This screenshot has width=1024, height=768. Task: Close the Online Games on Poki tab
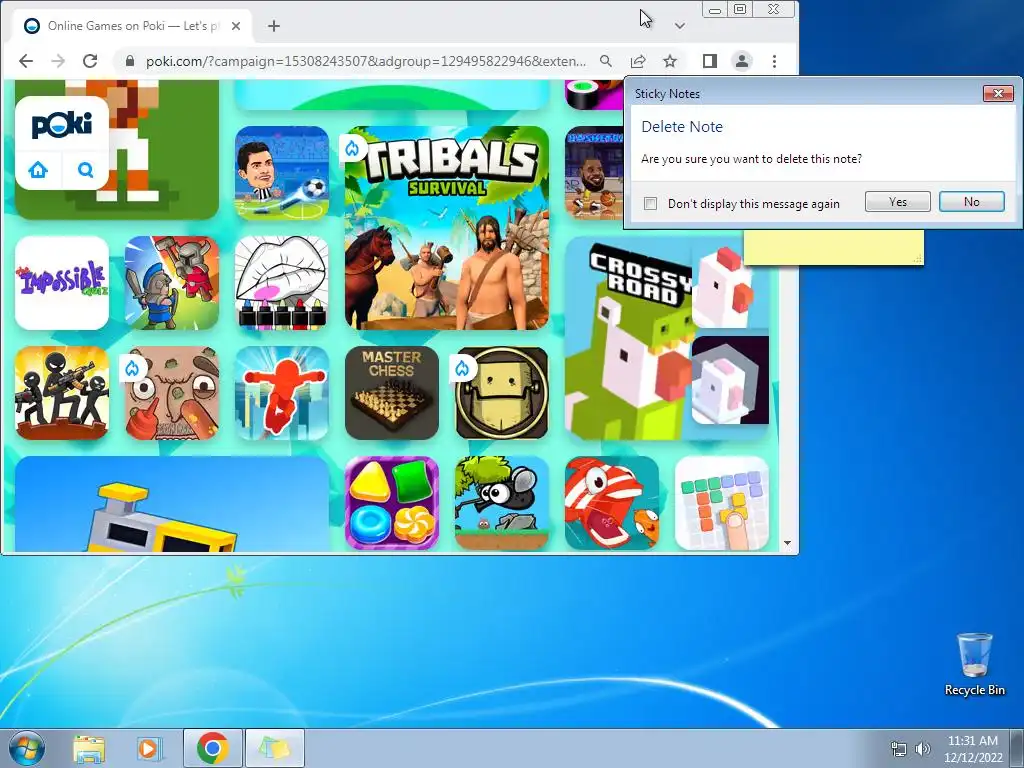236,26
